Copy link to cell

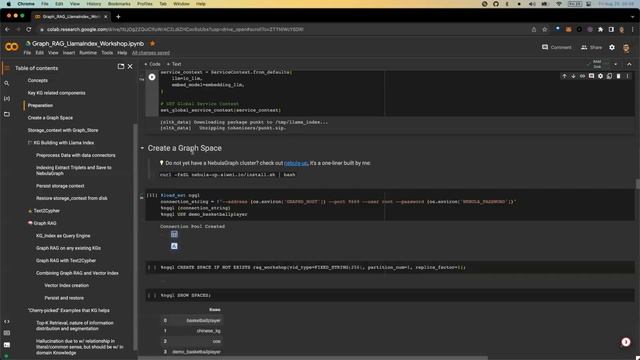click(582, 76)
